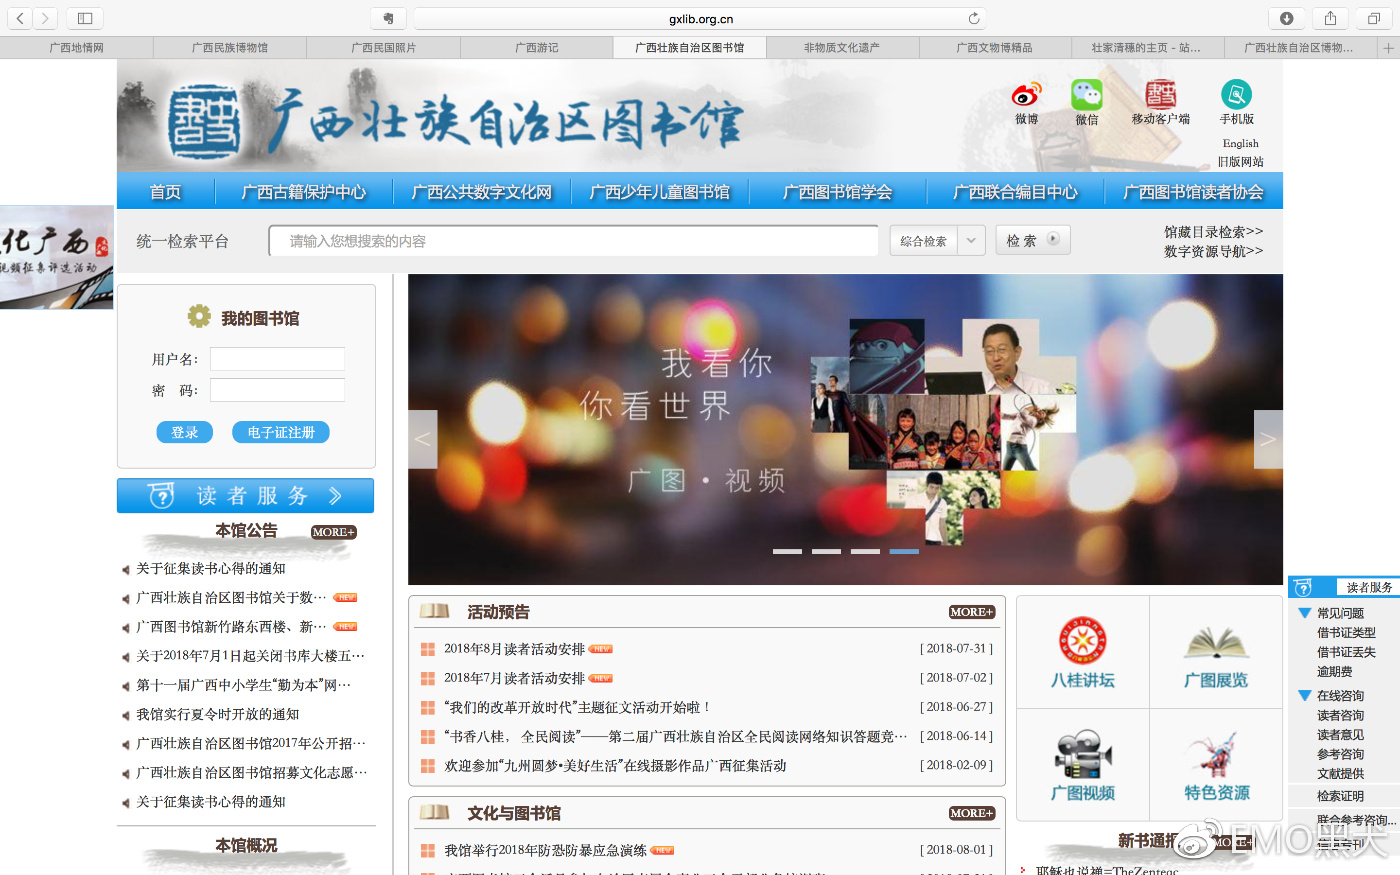The image size is (1400, 875).
Task: Open 我馆举行2018年防恐防暴应急演练 article
Action: (545, 850)
